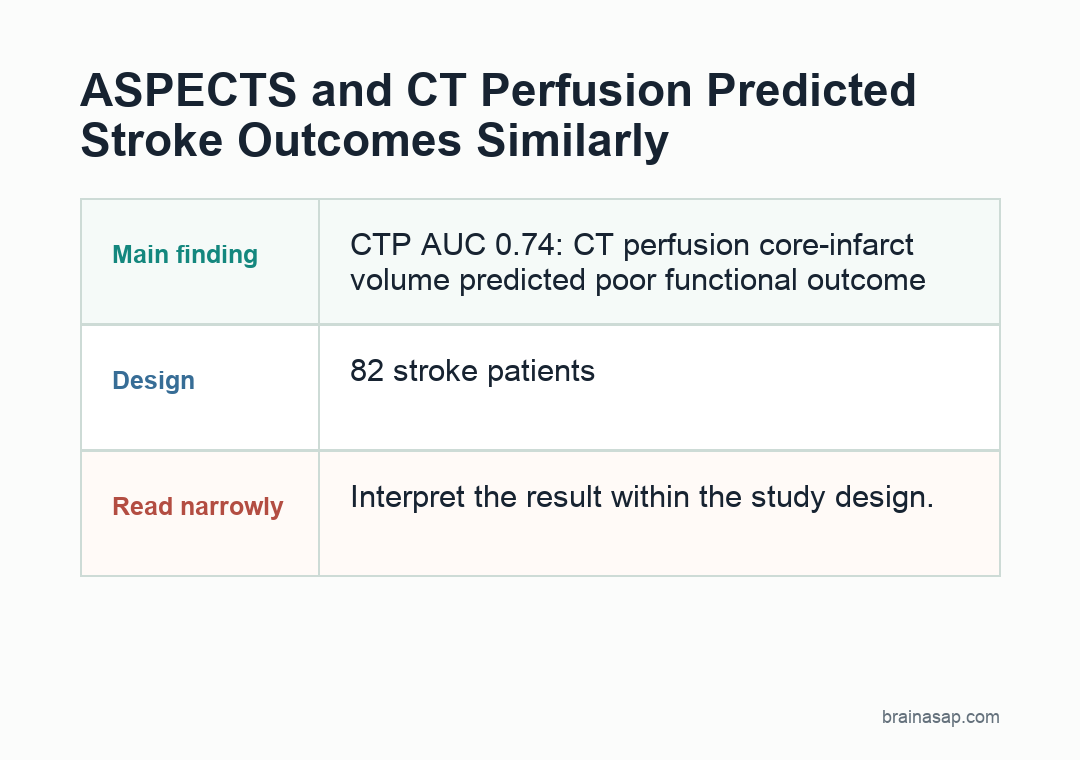Click 'Interpret the result within the study design' sentence
Viewport: 1080px width, 760px height.
click(x=642, y=497)
